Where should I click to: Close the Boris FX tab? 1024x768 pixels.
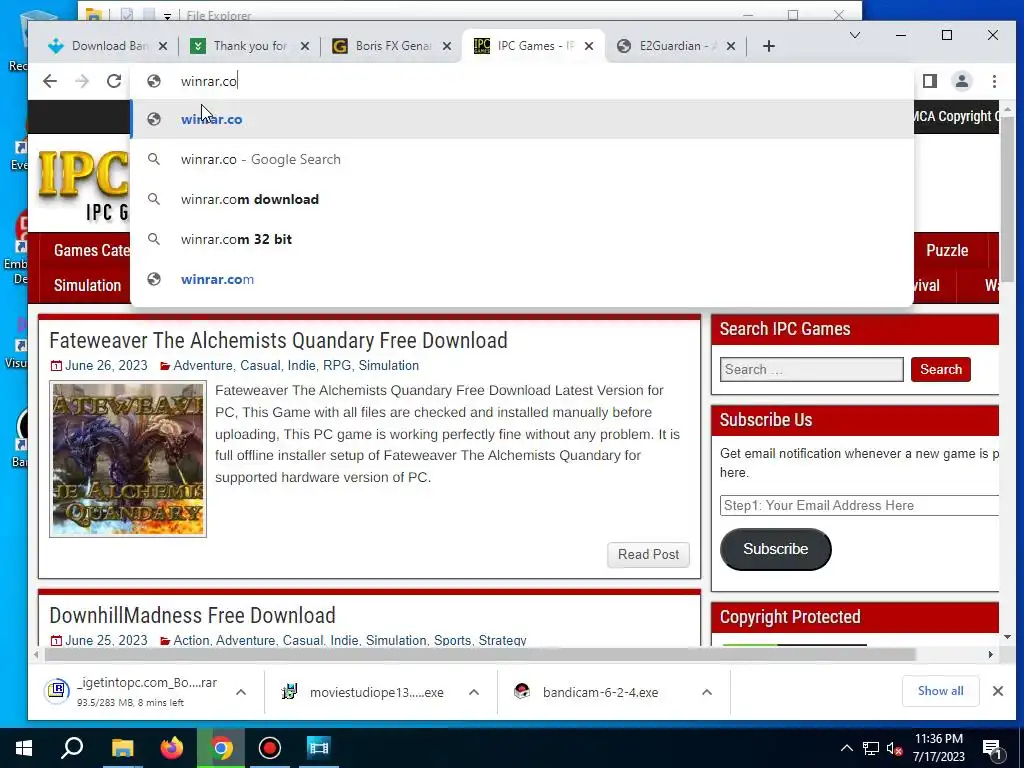coord(447,46)
